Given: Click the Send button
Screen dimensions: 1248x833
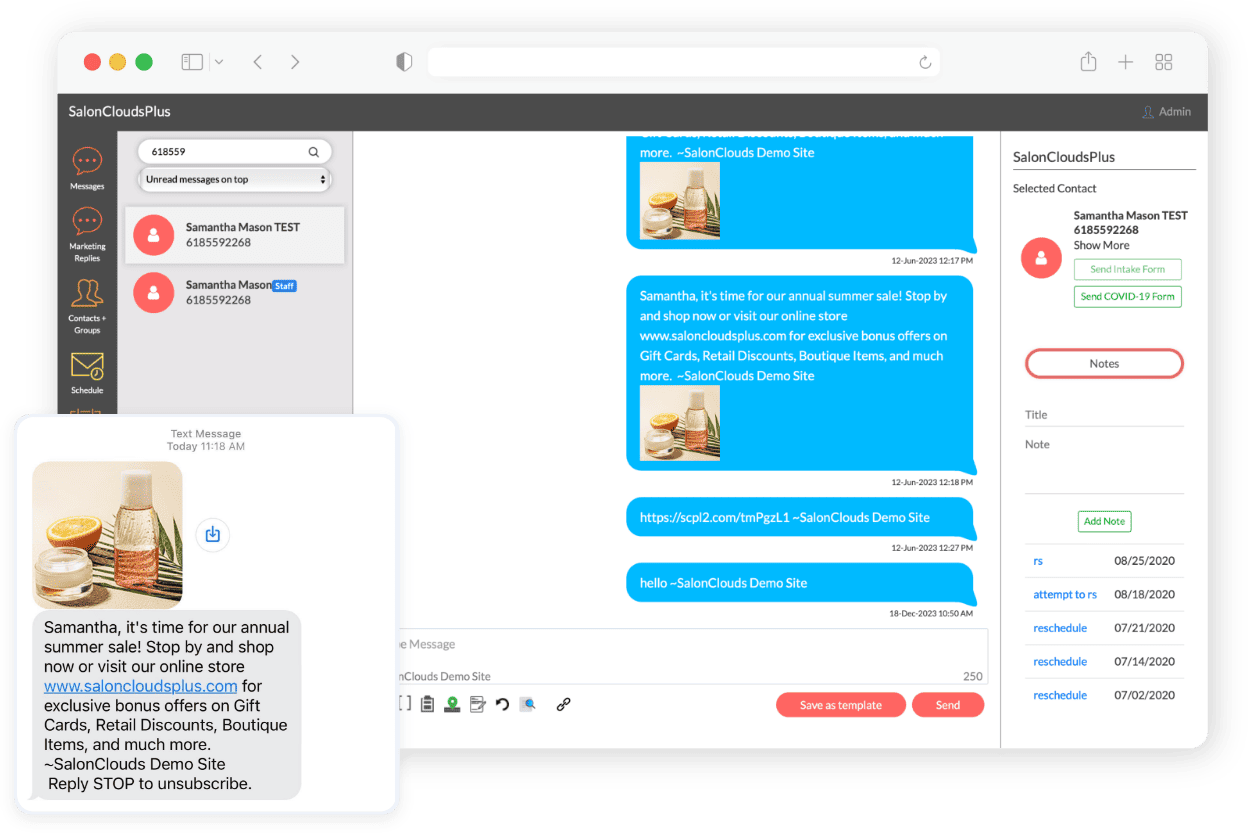Looking at the screenshot, I should (x=947, y=705).
